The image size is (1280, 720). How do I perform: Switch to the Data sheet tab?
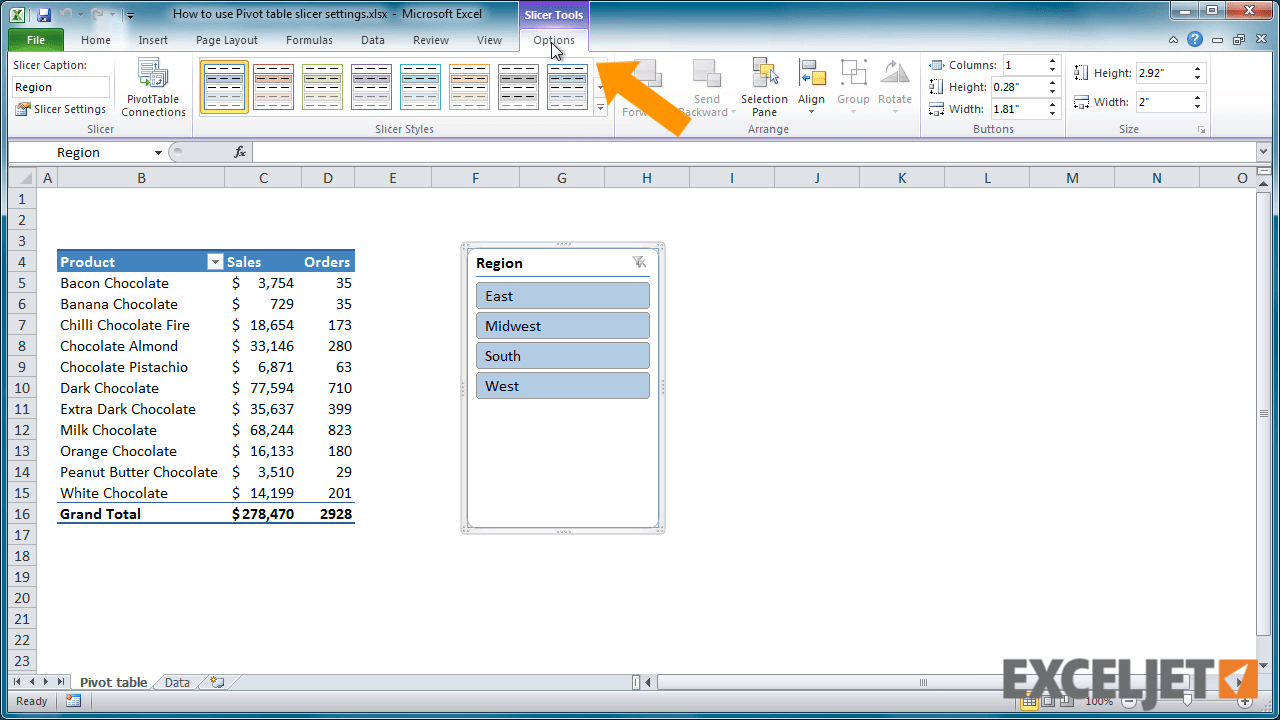click(x=176, y=682)
